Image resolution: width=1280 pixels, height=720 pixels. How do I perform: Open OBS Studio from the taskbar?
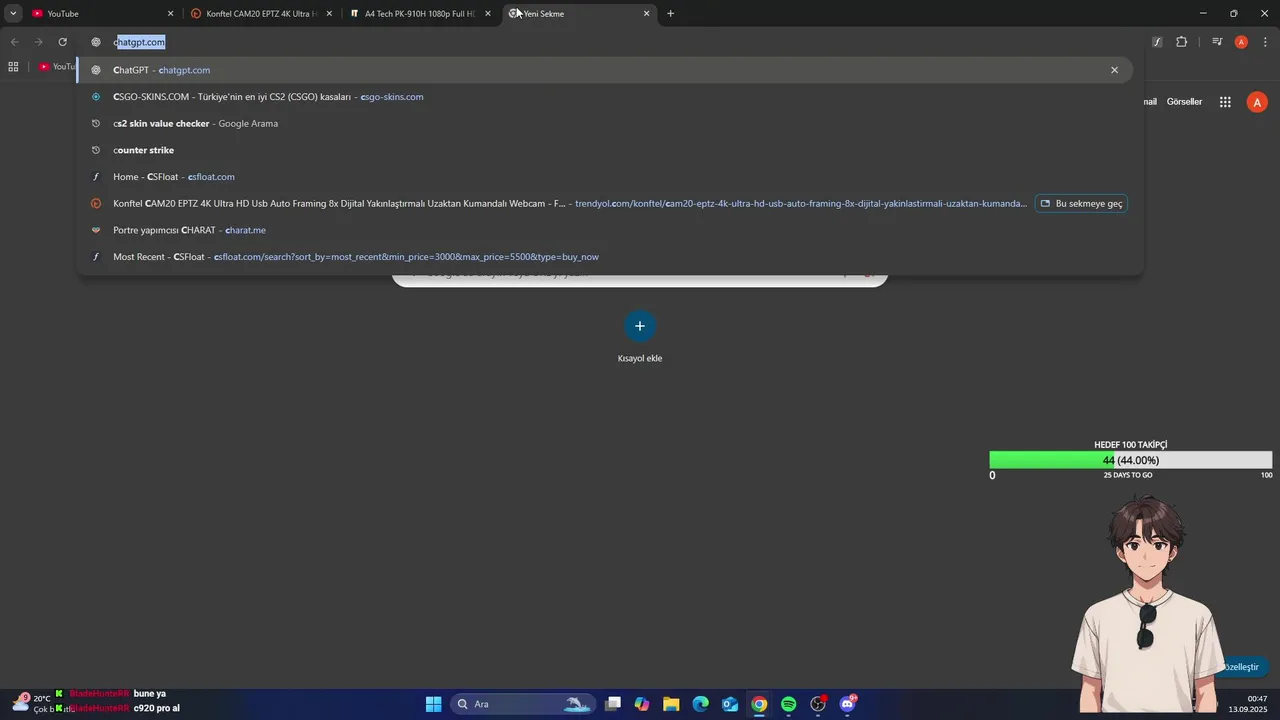click(x=818, y=704)
